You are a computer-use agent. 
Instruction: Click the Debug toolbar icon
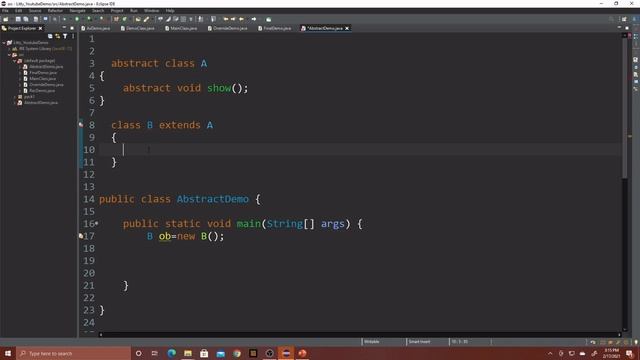tap(64, 19)
